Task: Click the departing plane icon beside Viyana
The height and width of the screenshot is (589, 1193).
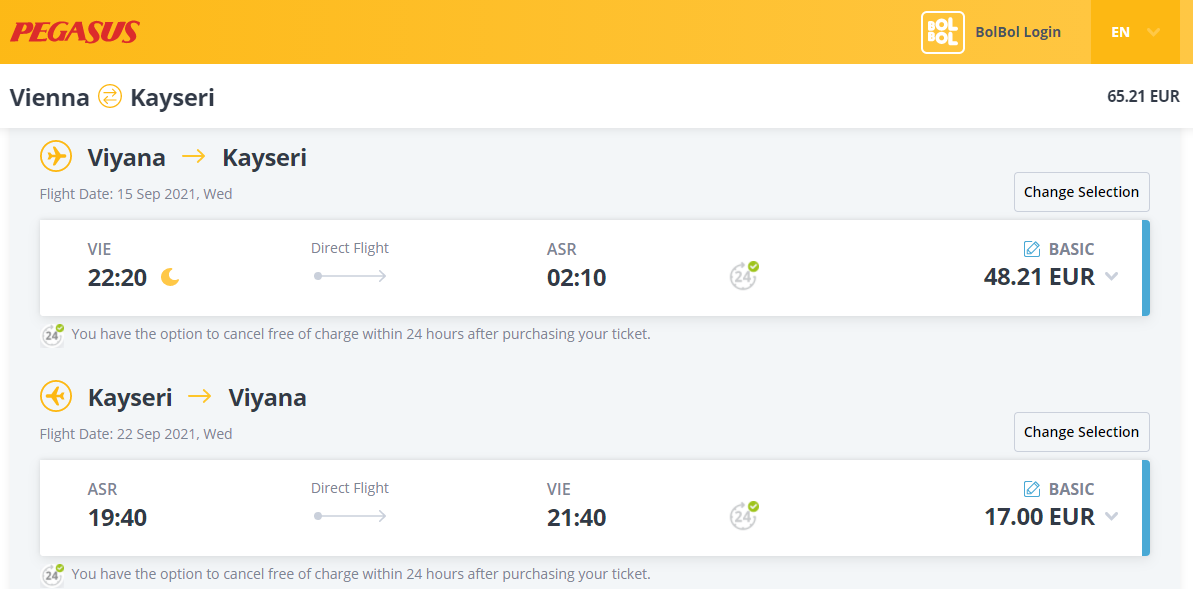Action: [56, 157]
